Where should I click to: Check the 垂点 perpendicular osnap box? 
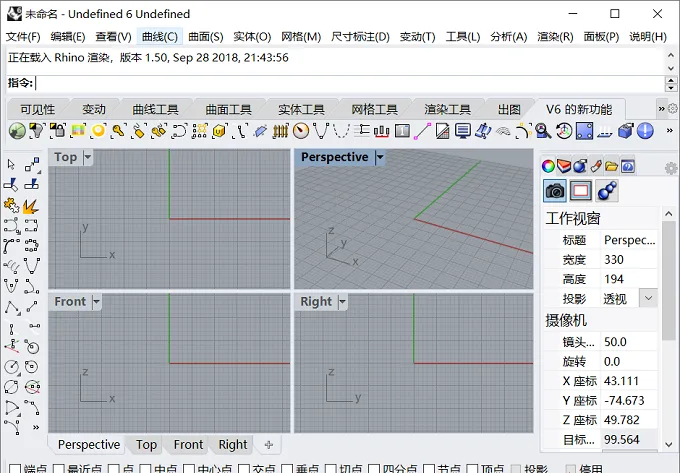tap(287, 469)
